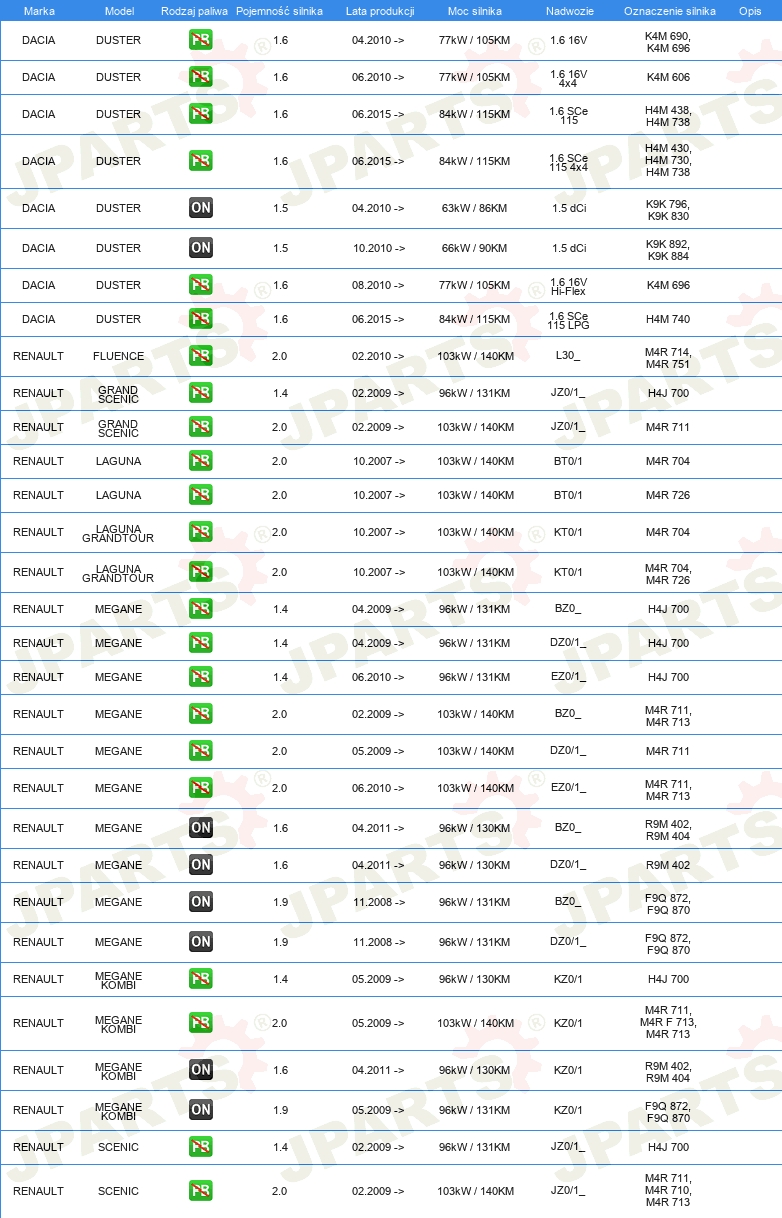Select the 'FLUENCE' model cell
This screenshot has width=782, height=1218.
point(118,356)
